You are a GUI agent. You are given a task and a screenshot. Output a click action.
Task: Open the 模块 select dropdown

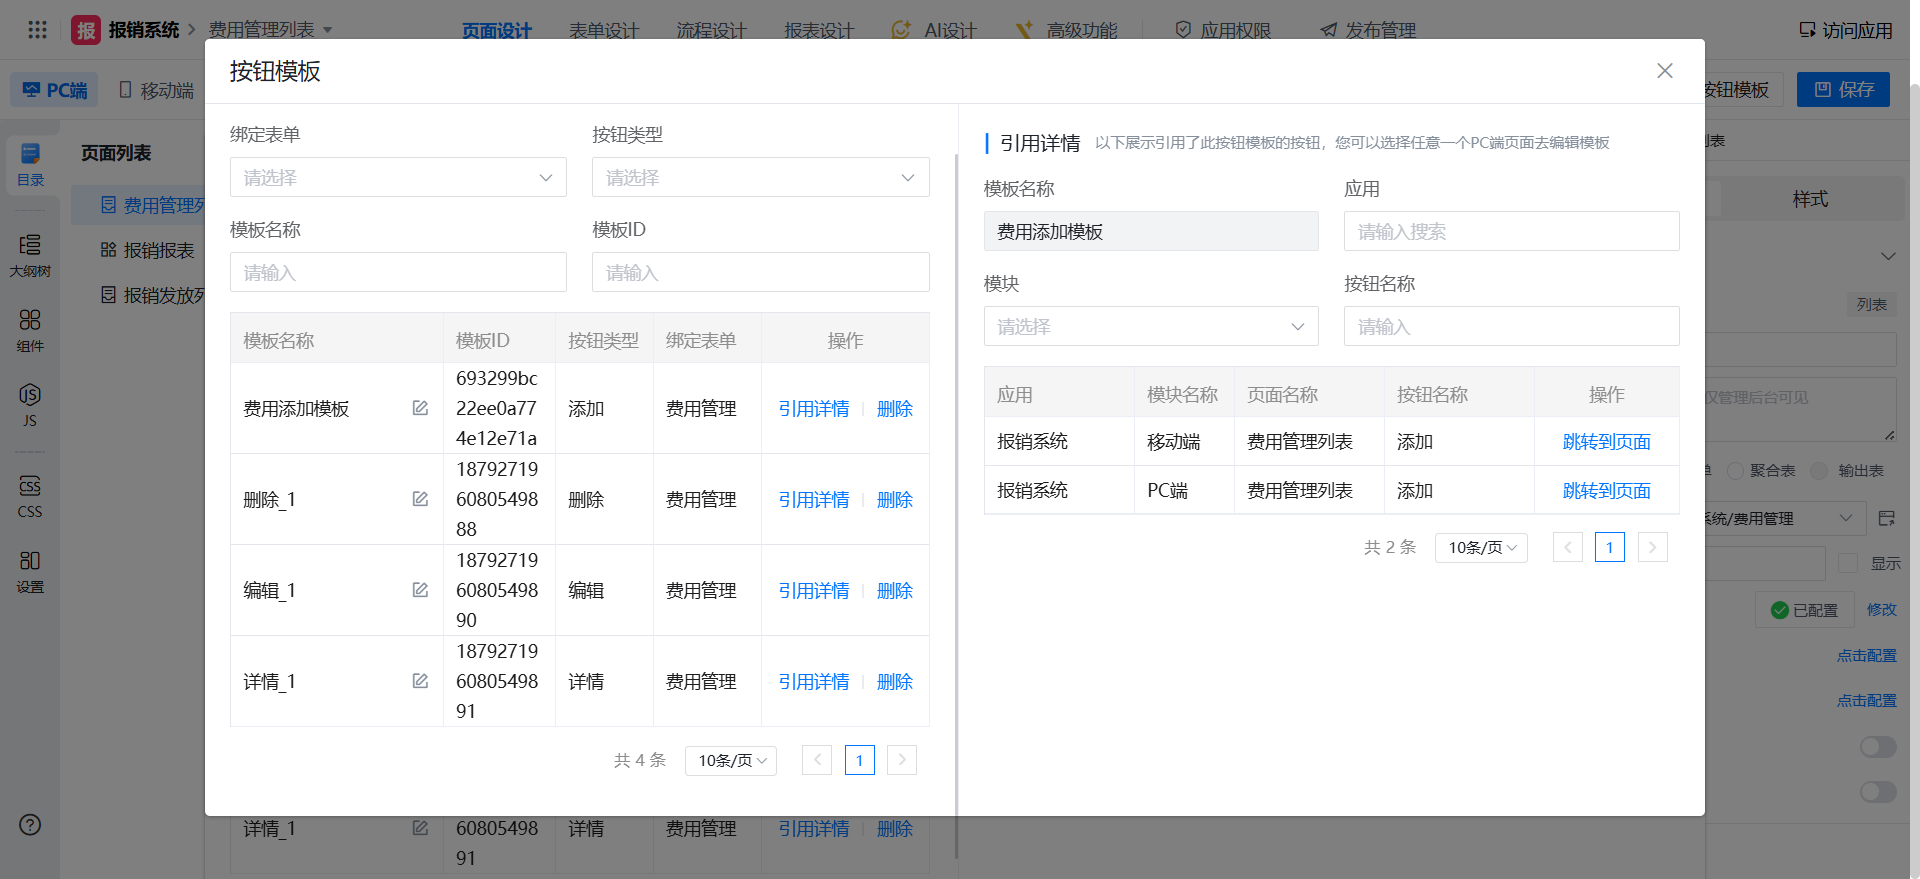pyautogui.click(x=1150, y=326)
